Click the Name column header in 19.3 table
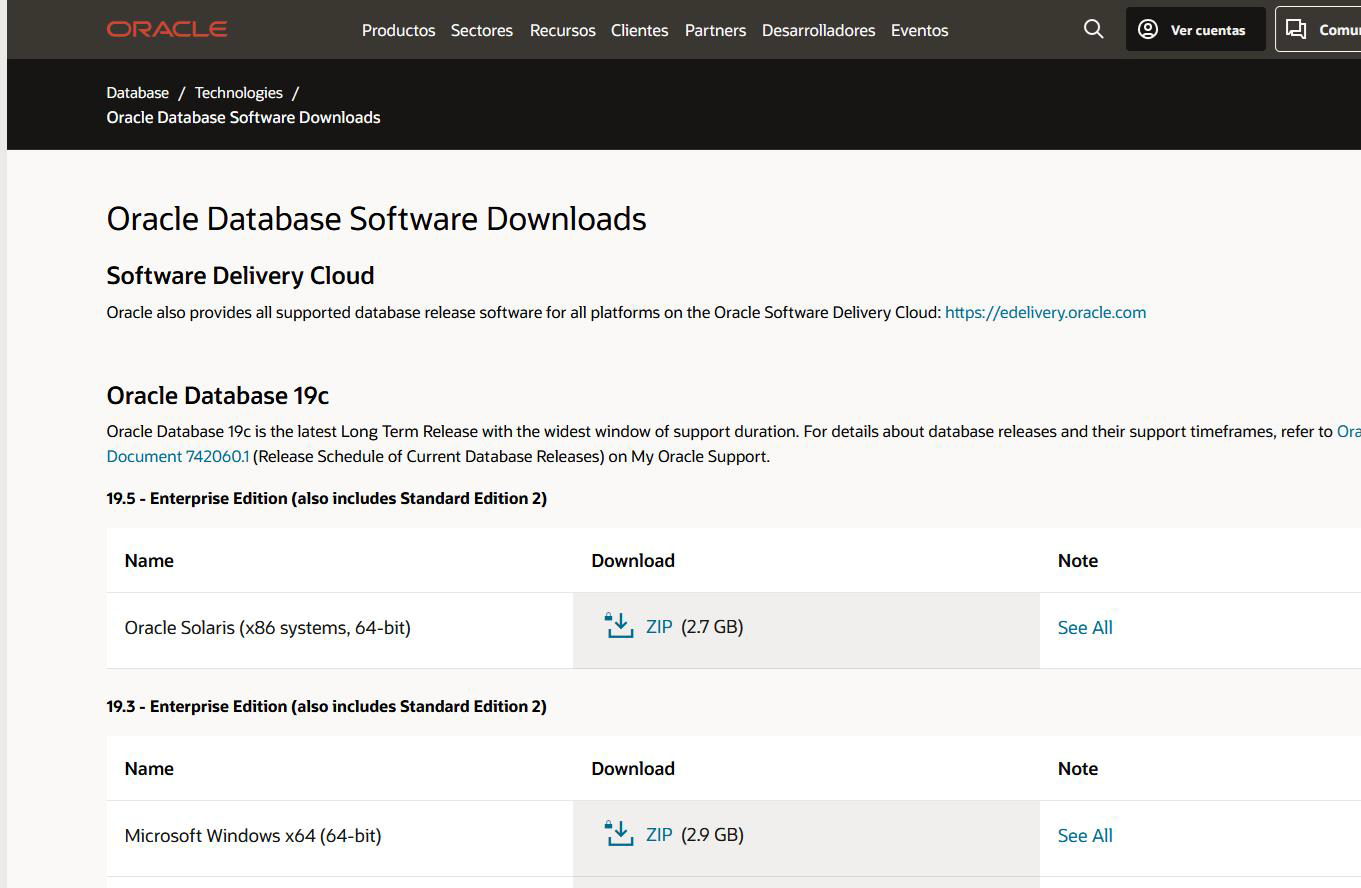1361x888 pixels. (x=149, y=768)
